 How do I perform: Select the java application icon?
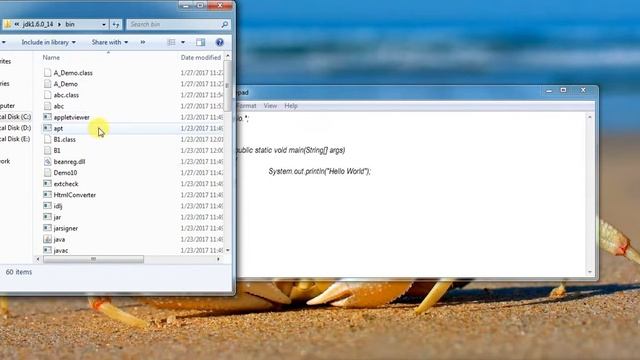47,239
